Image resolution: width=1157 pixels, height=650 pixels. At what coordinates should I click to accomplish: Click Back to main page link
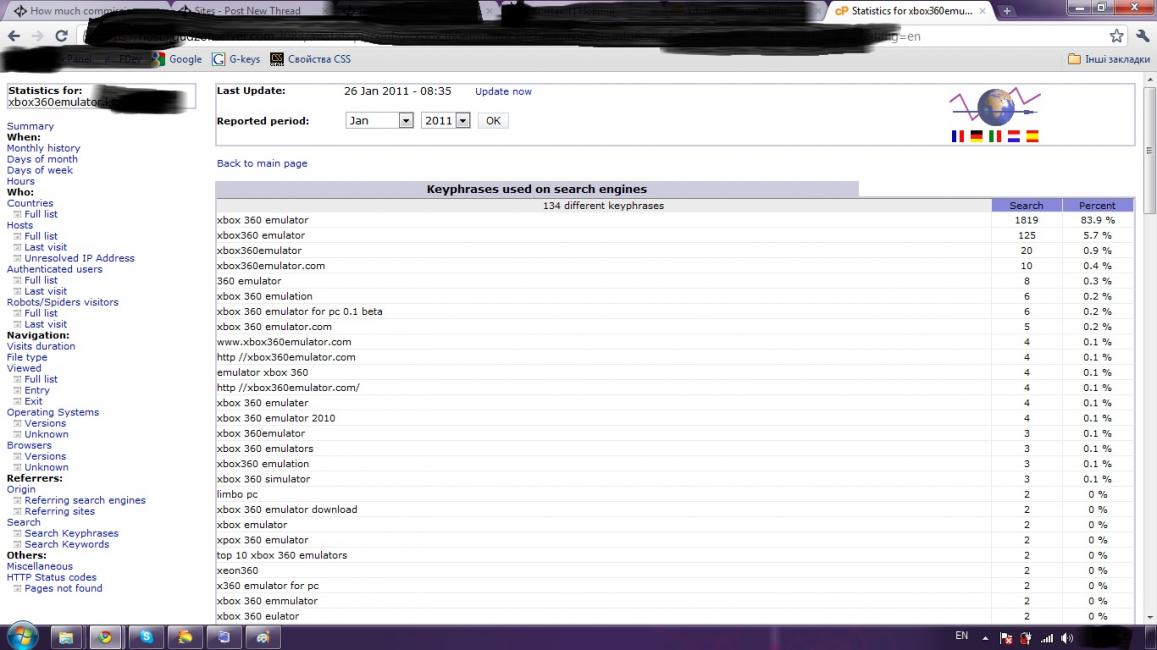point(262,163)
